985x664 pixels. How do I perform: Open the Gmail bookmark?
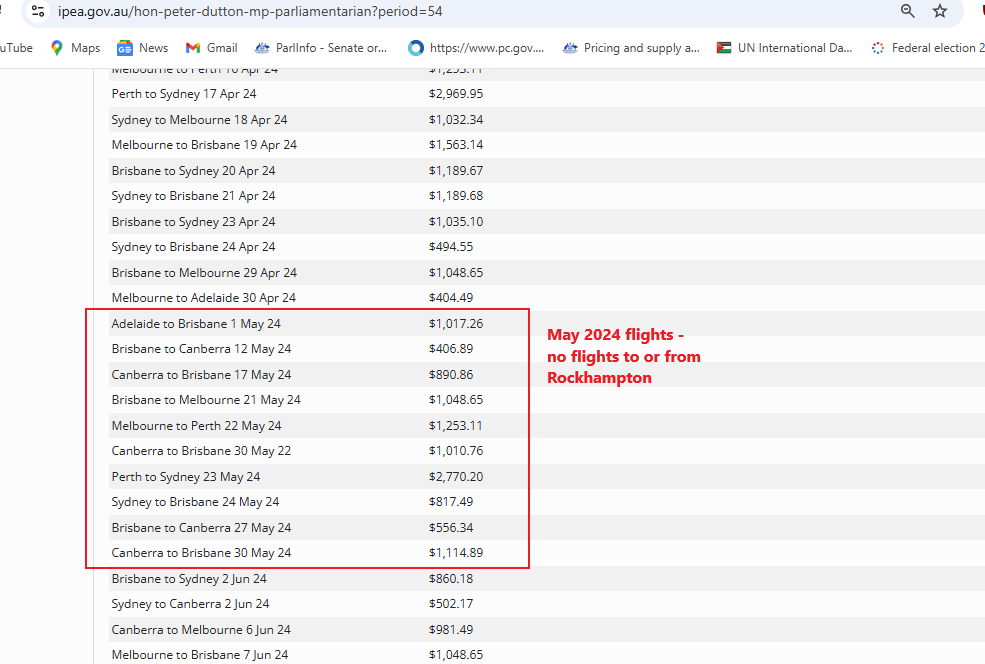click(x=211, y=48)
